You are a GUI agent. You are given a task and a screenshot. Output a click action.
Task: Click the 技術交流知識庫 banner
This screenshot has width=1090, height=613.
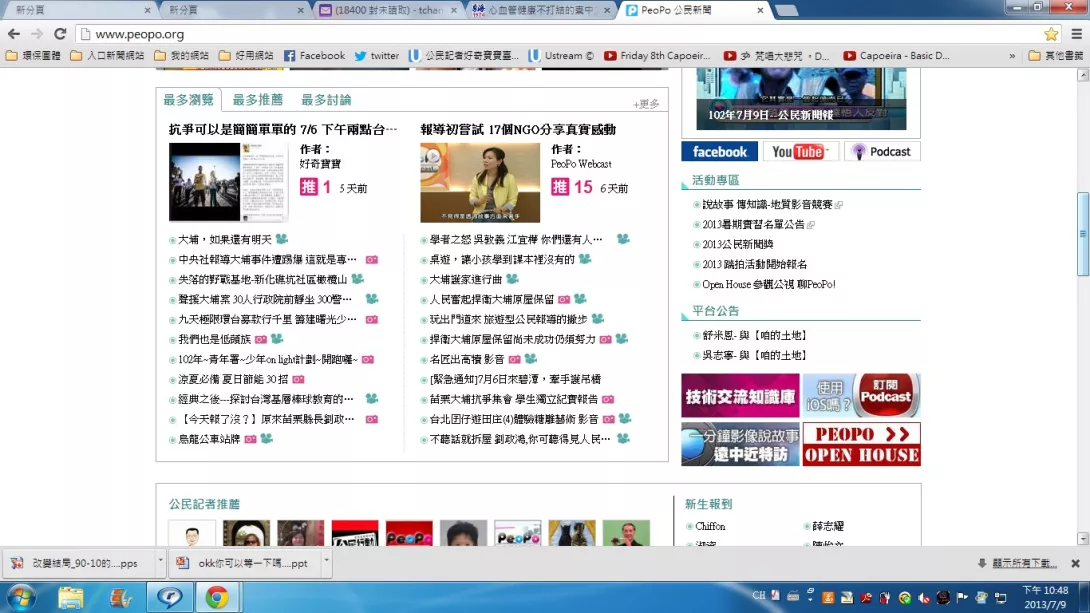point(740,395)
